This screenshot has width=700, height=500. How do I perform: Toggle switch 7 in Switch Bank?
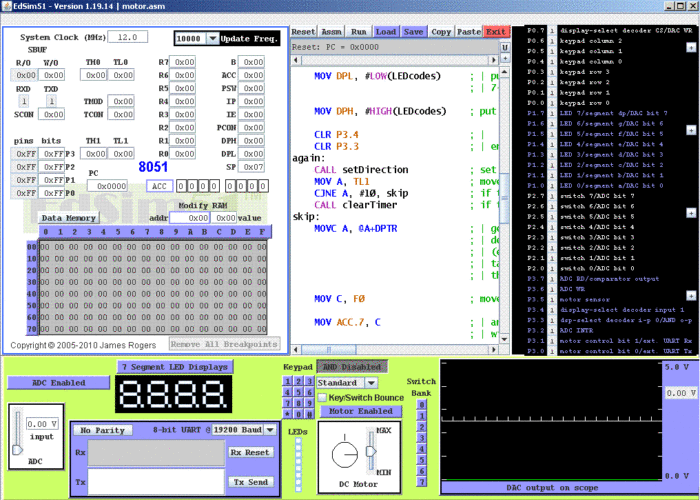pos(421,482)
